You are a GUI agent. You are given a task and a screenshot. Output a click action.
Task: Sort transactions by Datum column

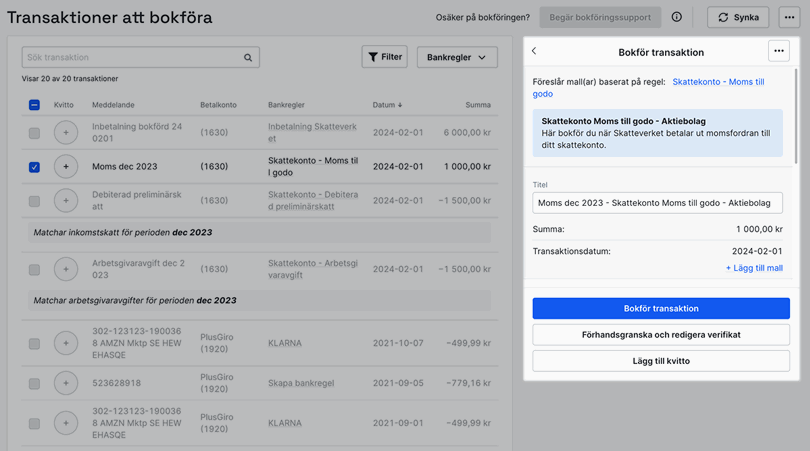387,105
